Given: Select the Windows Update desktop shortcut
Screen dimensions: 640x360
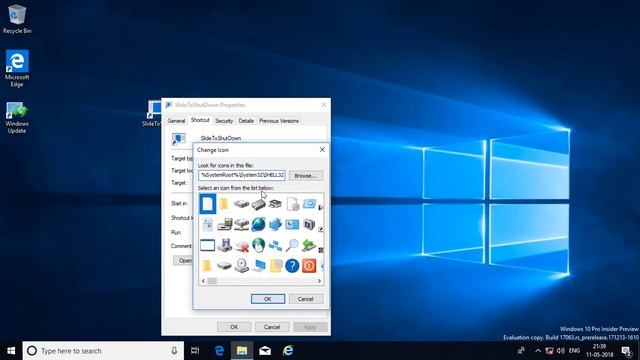Looking at the screenshot, I should pyautogui.click(x=17, y=118).
